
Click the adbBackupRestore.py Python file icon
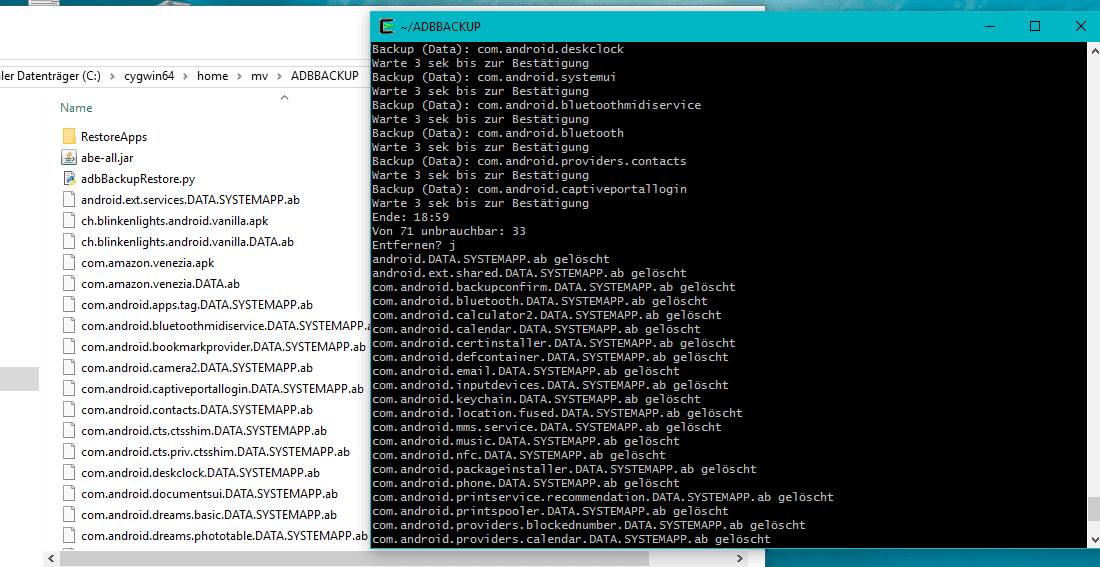click(69, 178)
